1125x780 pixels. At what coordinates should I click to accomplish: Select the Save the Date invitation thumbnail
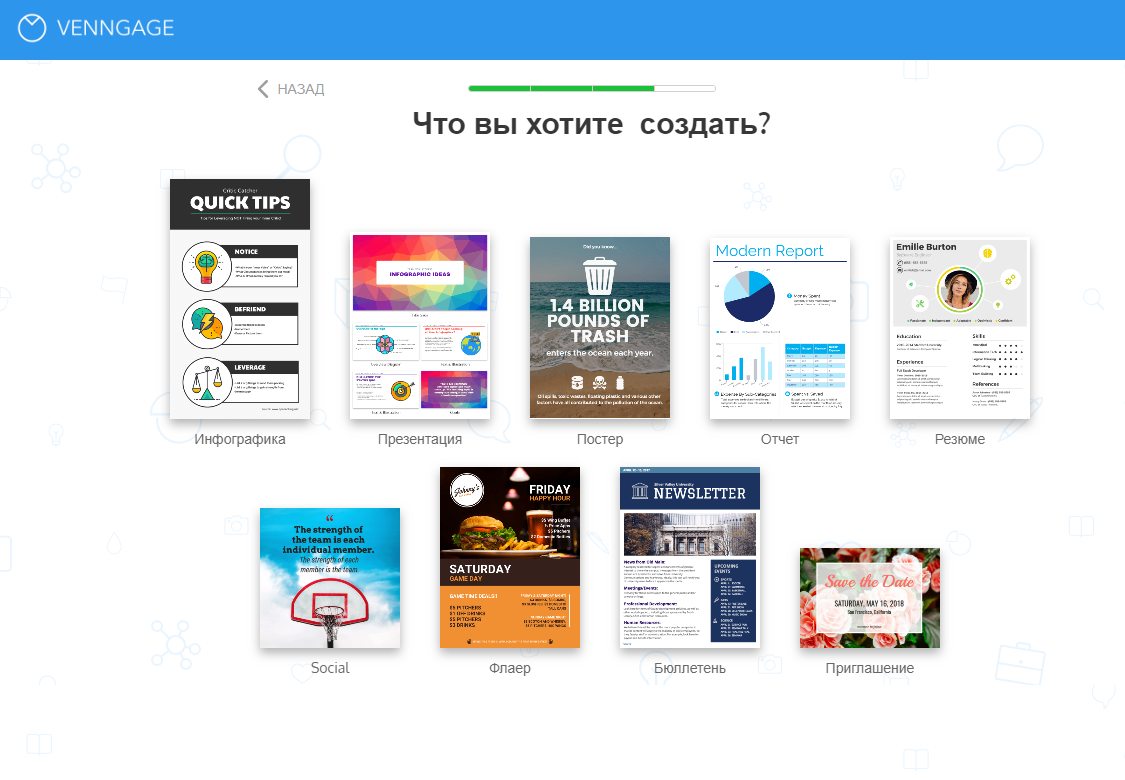[x=870, y=598]
